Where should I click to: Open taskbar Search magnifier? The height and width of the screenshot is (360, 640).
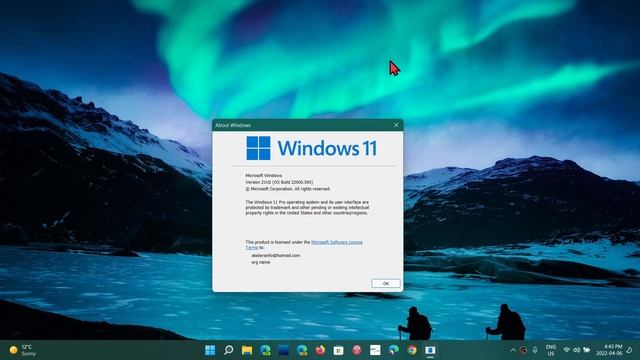[x=229, y=350]
